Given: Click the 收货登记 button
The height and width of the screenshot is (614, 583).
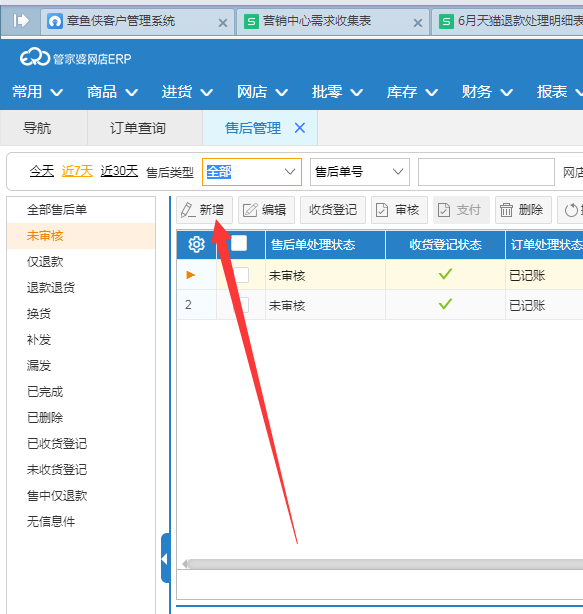Looking at the screenshot, I should coord(333,210).
